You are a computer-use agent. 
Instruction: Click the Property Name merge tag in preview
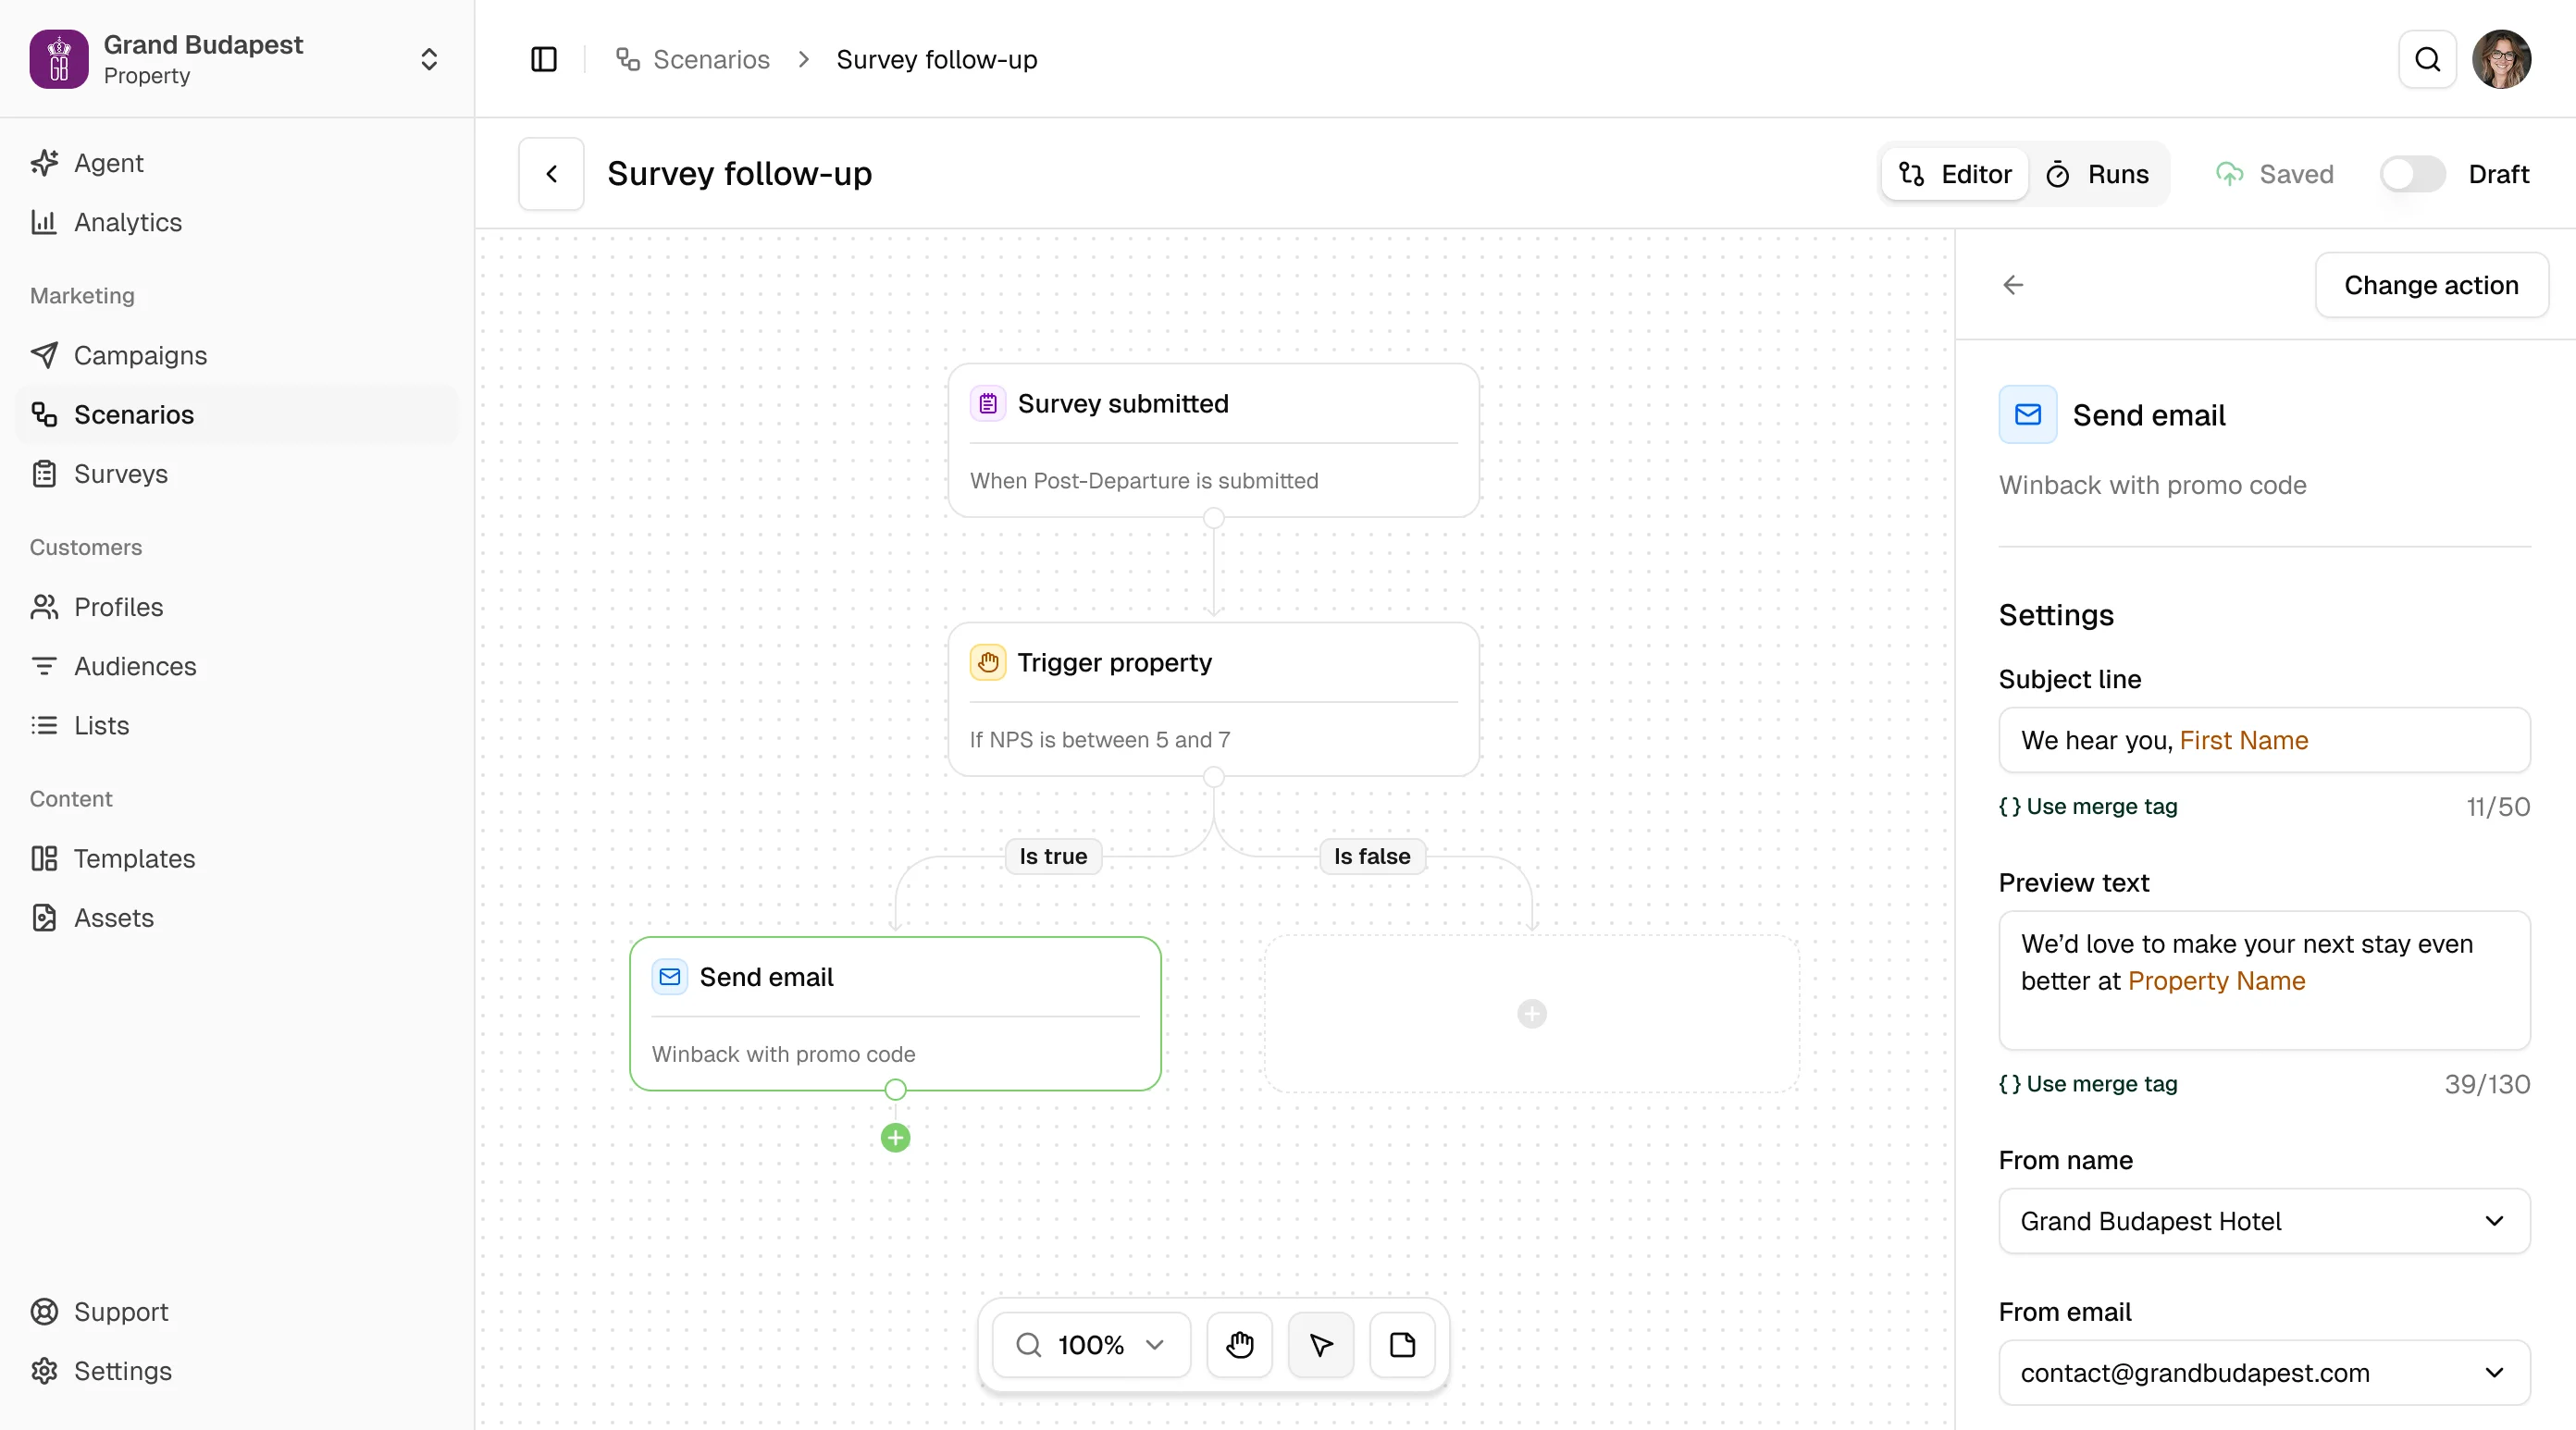coord(2217,981)
